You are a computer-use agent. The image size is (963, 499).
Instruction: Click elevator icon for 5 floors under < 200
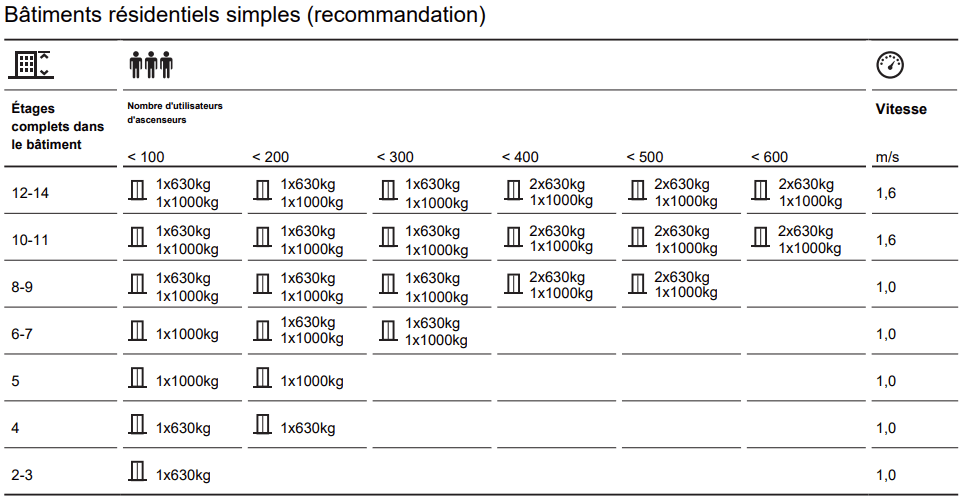click(x=263, y=379)
